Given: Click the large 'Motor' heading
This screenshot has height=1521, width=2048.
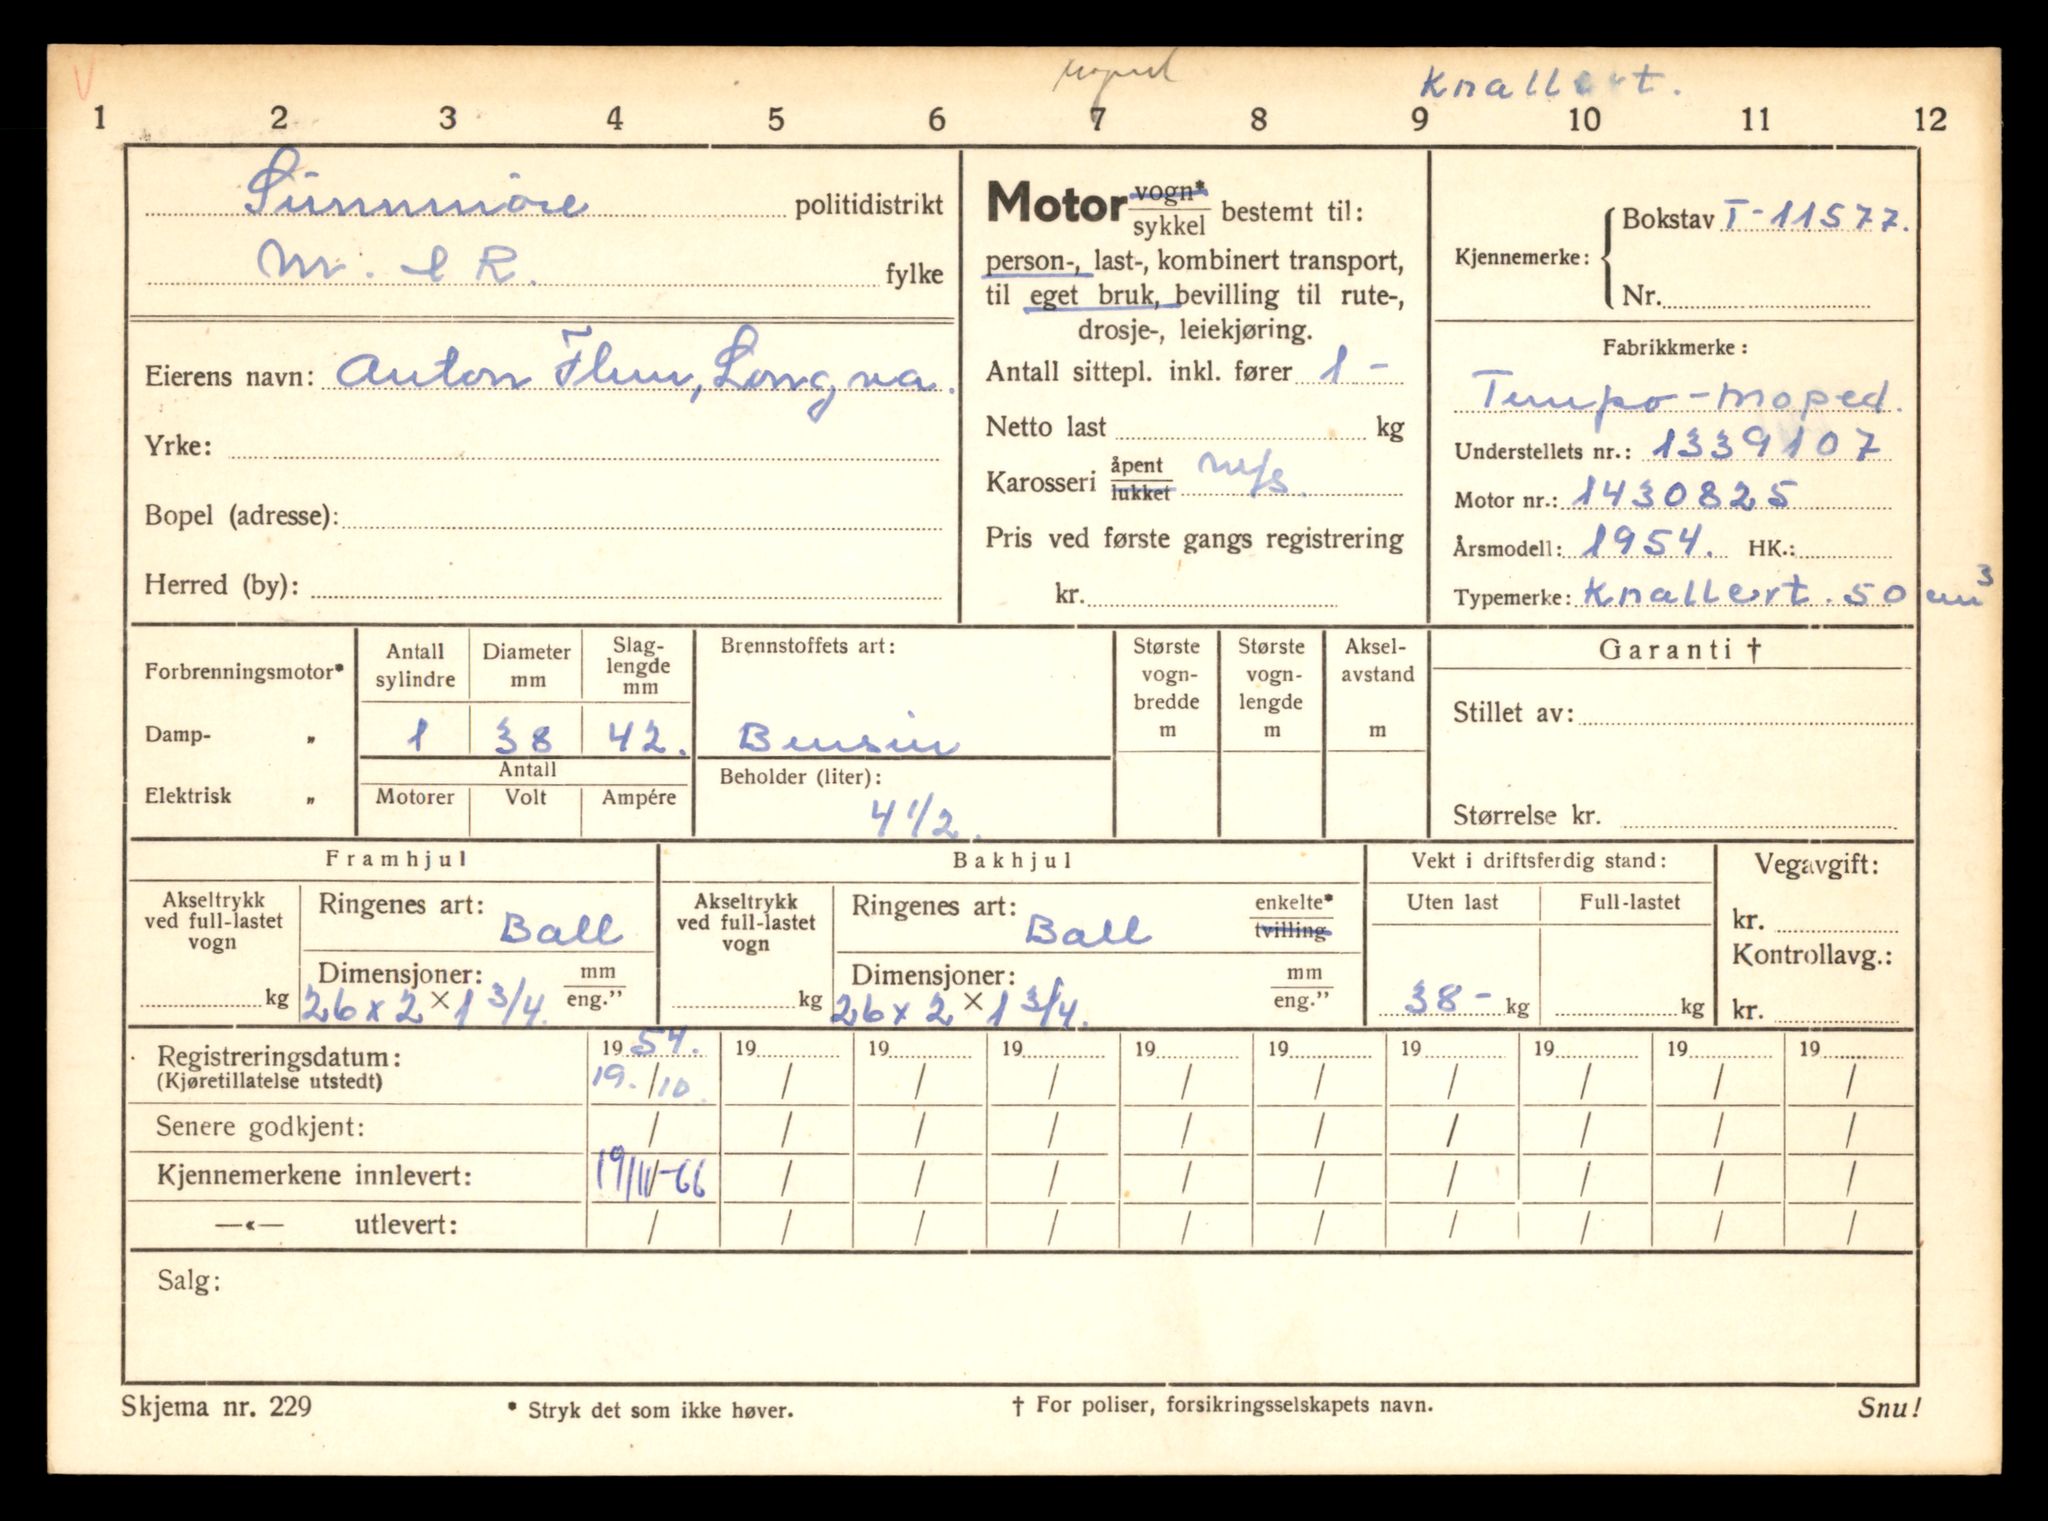Looking at the screenshot, I should [x=1055, y=204].
